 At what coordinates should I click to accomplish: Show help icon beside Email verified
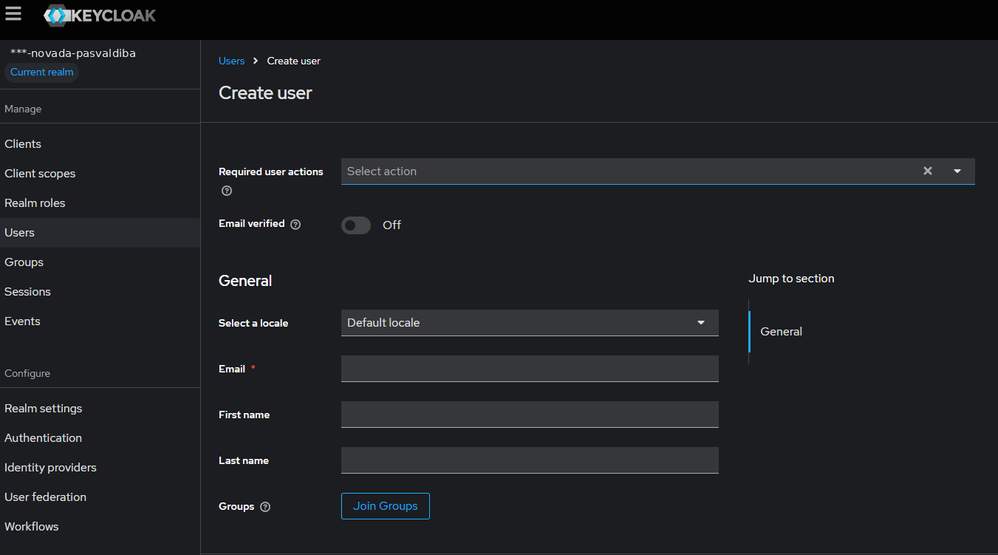coord(295,224)
